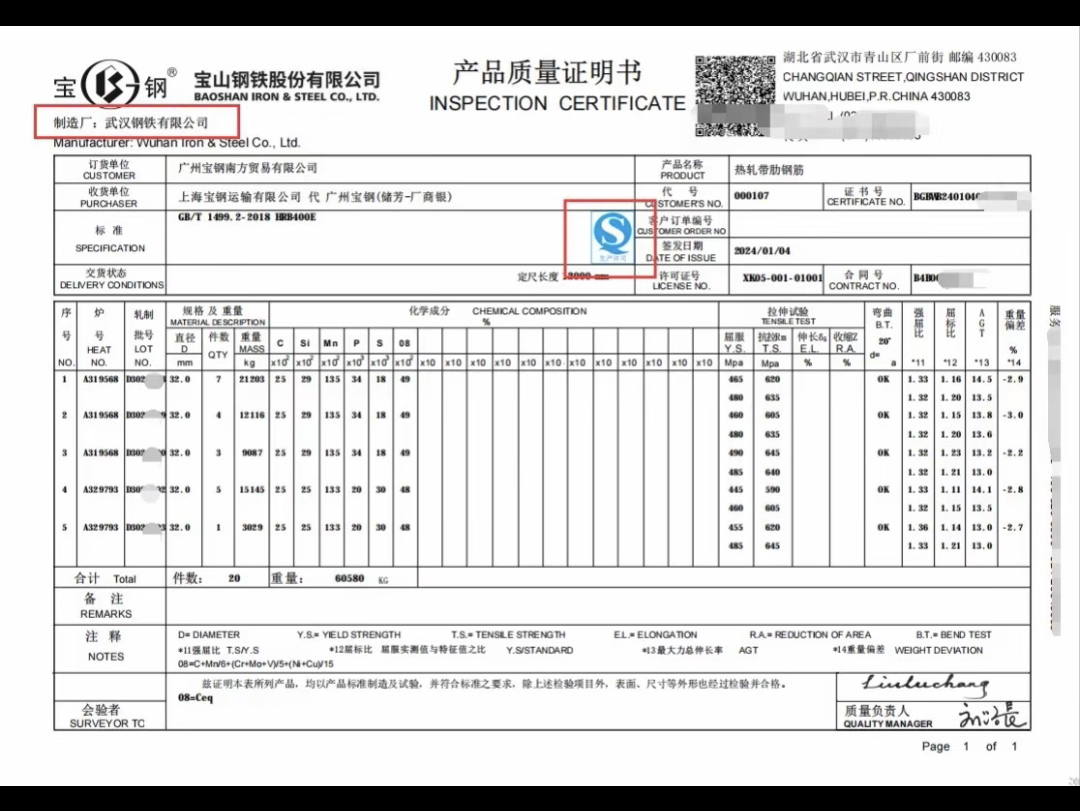This screenshot has width=1080, height=811.
Task: Click the purchaser value starting '上海宝钢运输有限公司'
Action: [x=315, y=197]
